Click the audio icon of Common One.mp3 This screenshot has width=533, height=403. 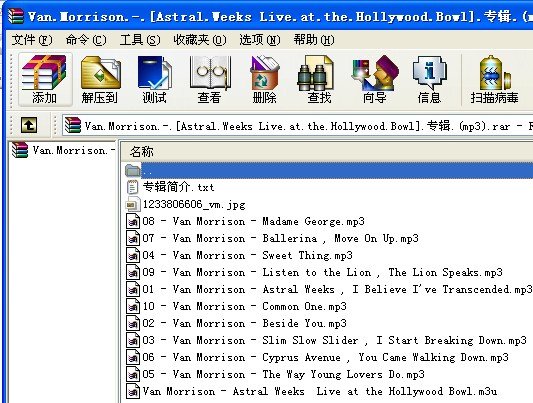pyautogui.click(x=133, y=306)
